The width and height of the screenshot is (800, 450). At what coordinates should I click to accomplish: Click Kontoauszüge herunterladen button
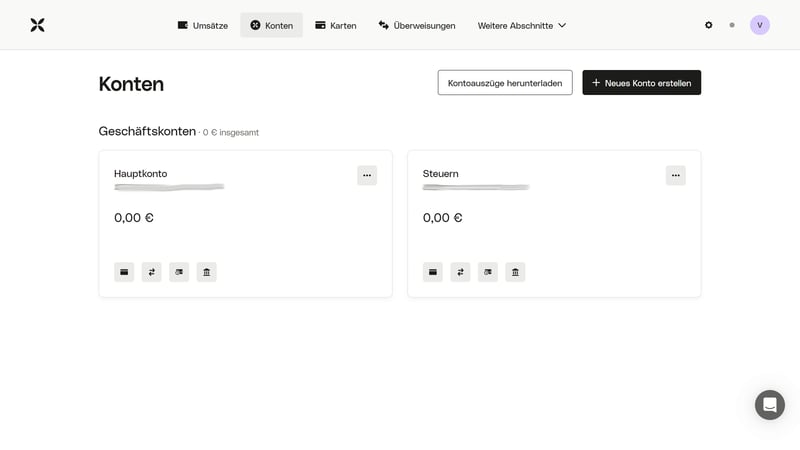(505, 83)
